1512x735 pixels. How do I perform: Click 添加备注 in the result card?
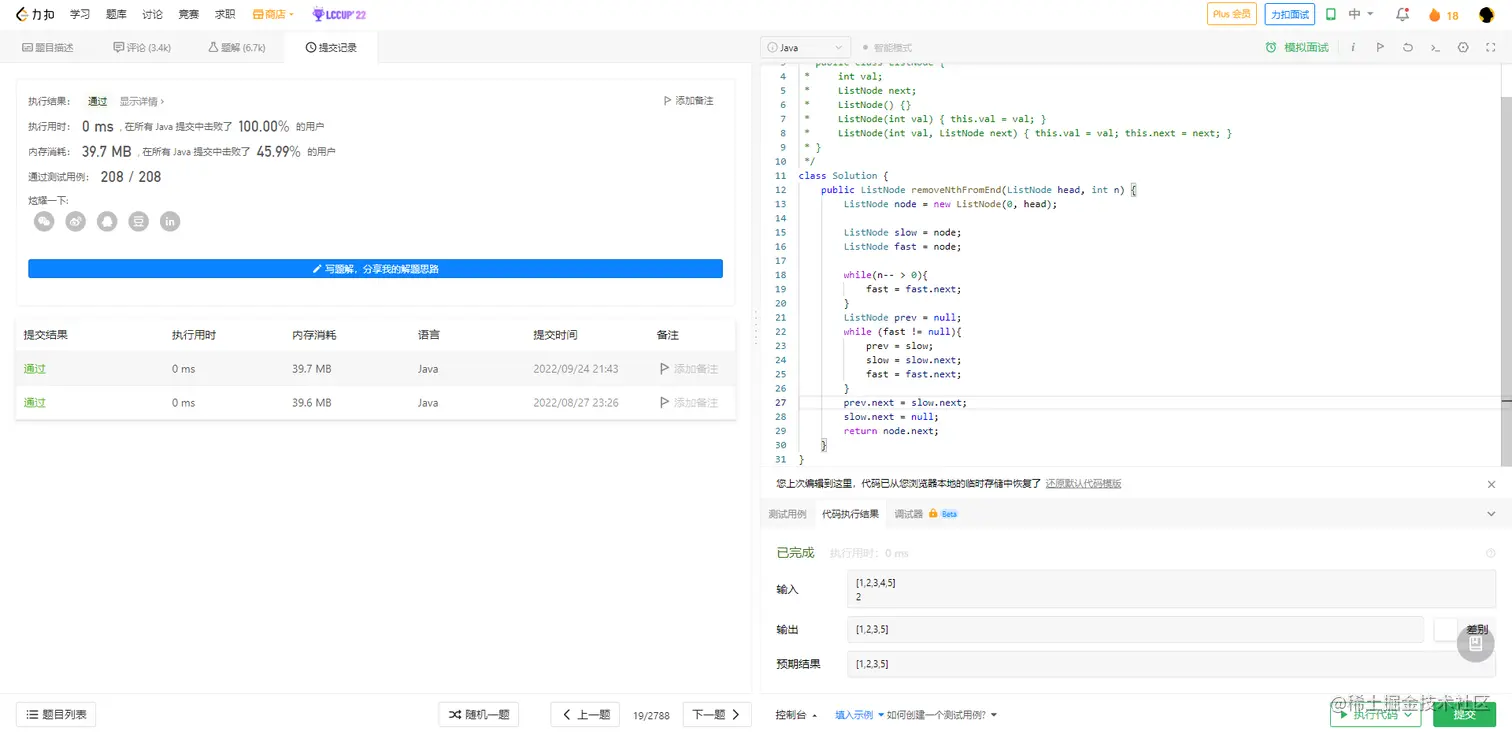coord(688,101)
